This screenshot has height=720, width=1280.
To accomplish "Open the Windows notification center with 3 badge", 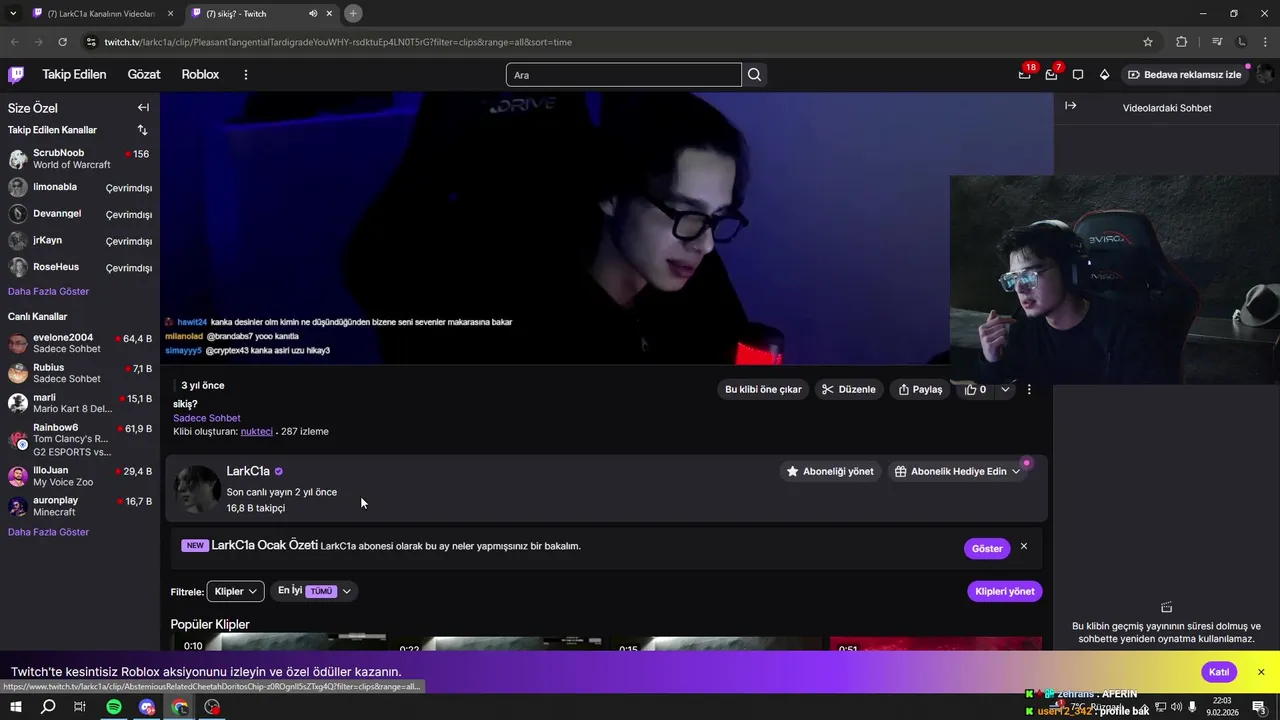I will pos(1260,708).
